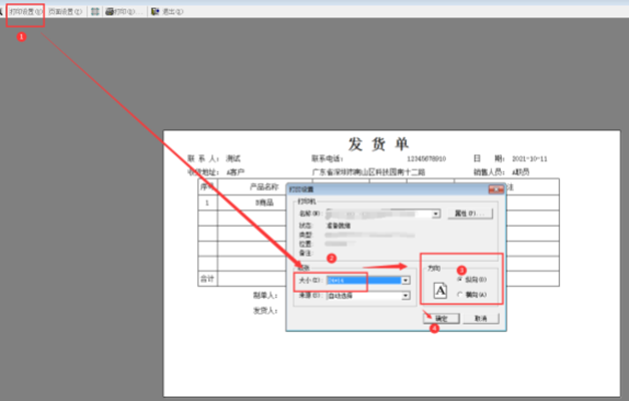Viewport: 629px width, 401px height.
Task: Click the 确定 button in print setup dialog
Action: point(441,318)
